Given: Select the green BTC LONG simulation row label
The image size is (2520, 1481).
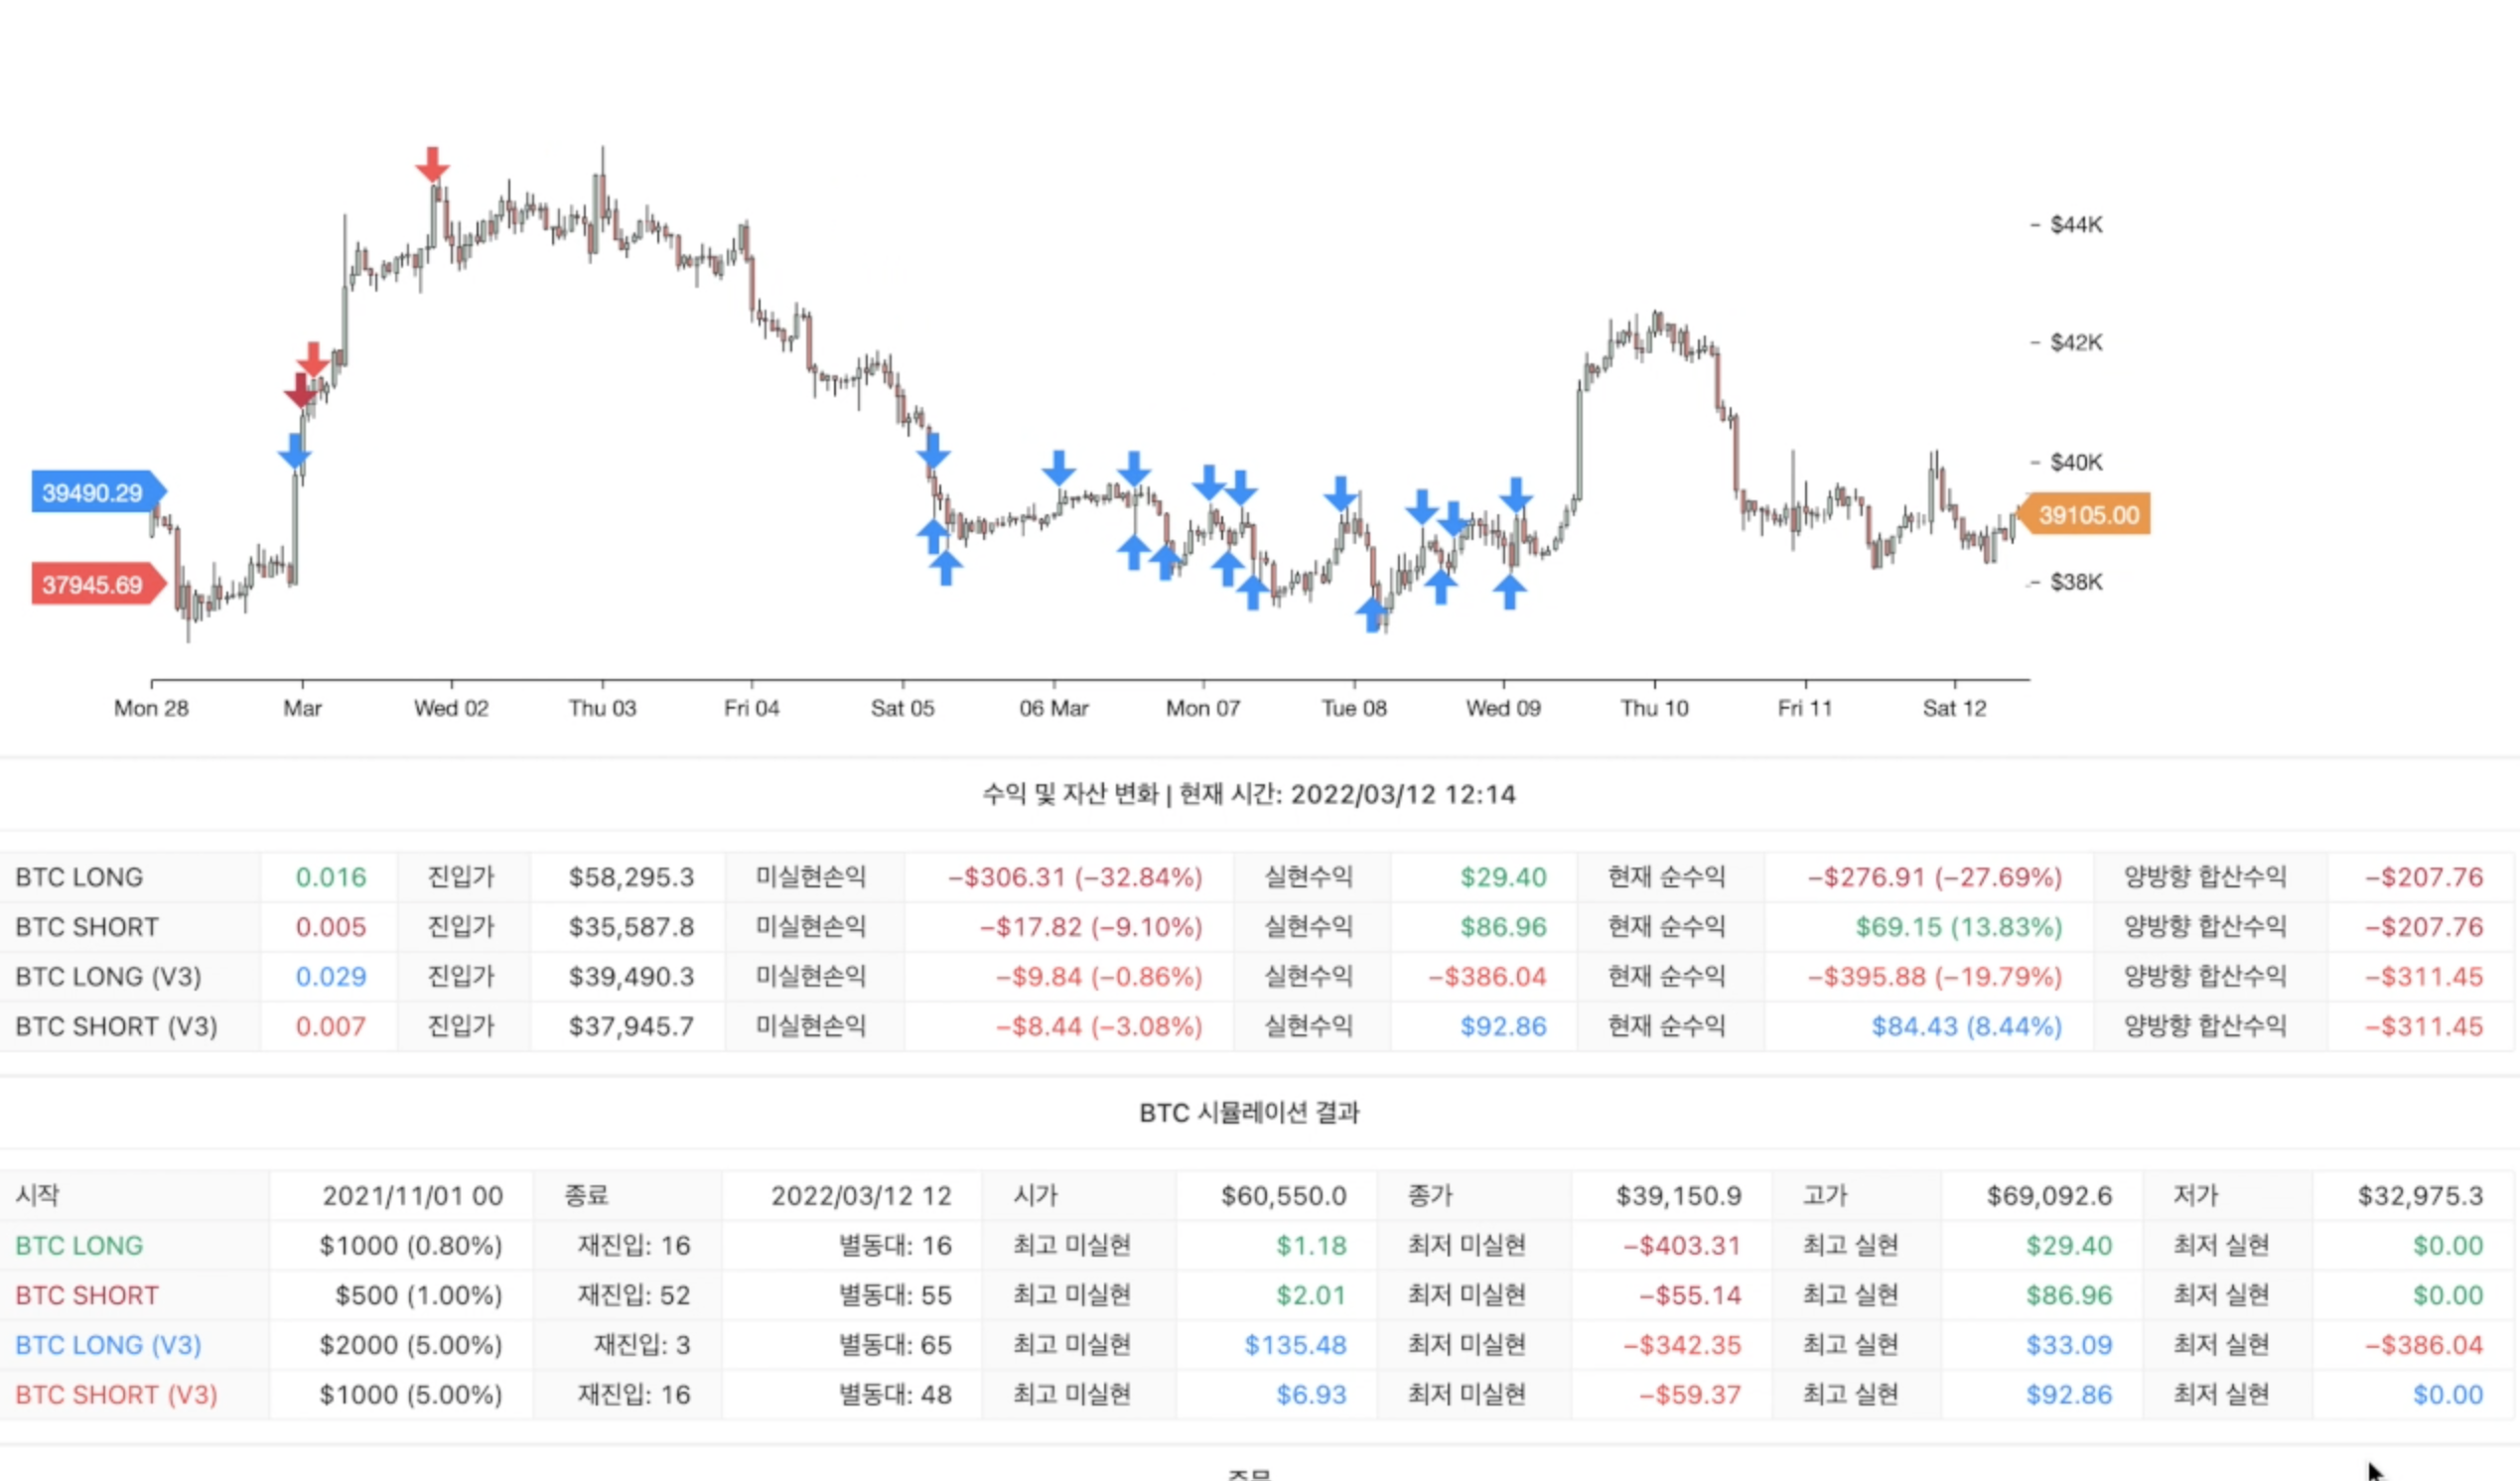Looking at the screenshot, I should 79,1245.
